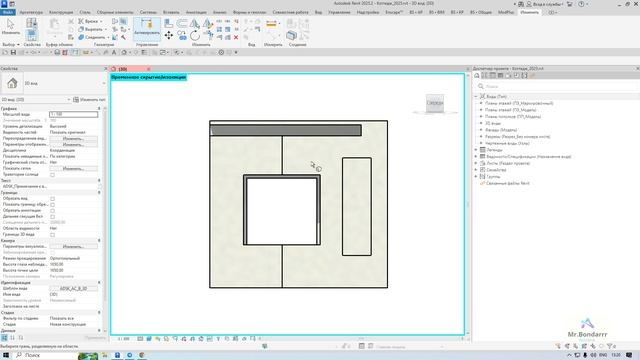Click the house type icon in Properties panel
Screen dimensions: 640x360
click(x=12, y=83)
